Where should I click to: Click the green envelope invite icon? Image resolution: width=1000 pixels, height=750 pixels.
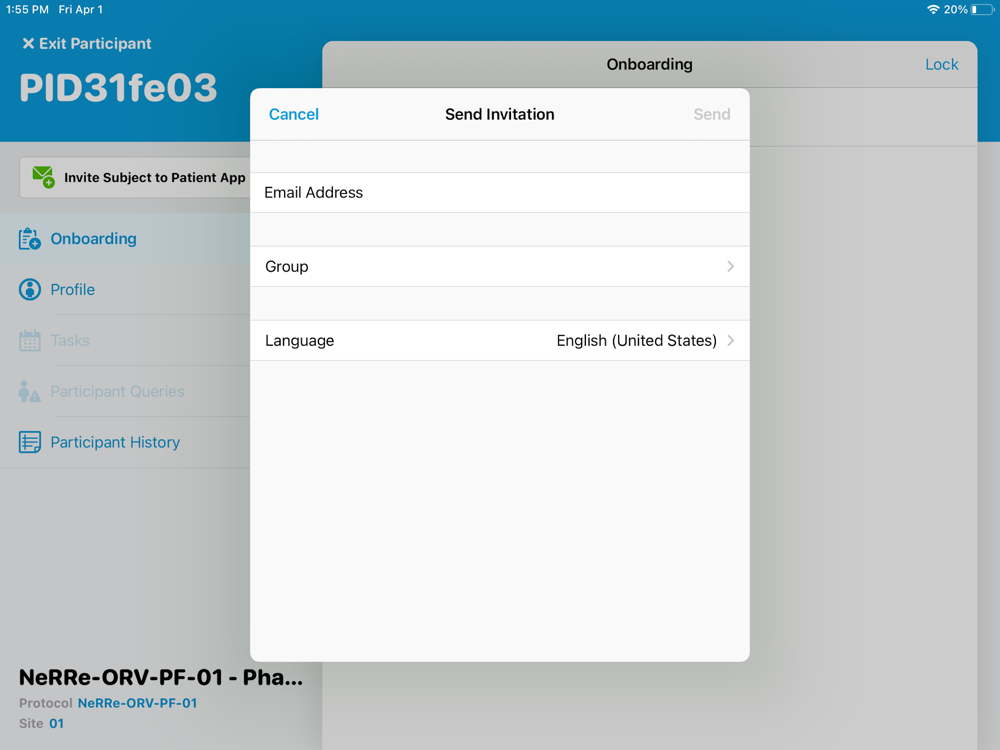point(43,177)
